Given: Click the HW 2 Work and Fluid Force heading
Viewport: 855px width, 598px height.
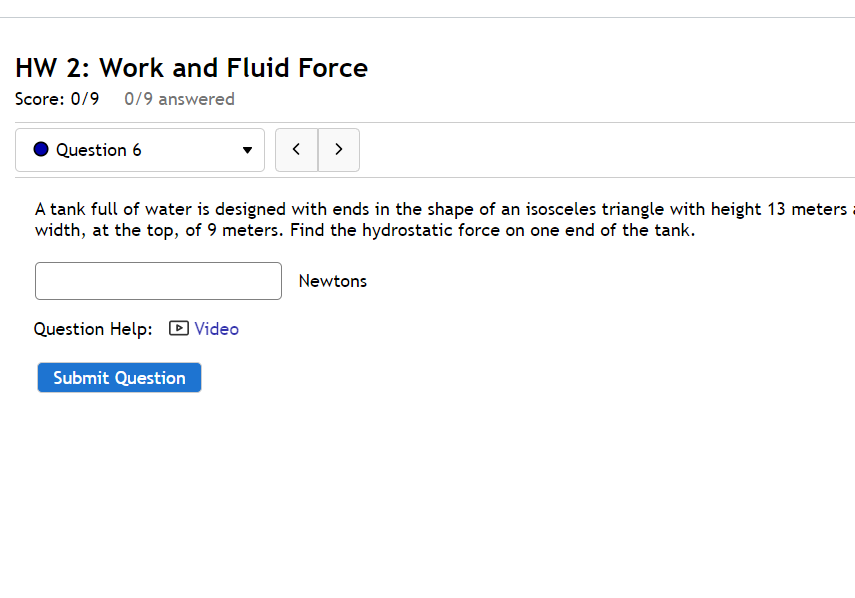Looking at the screenshot, I should (190, 67).
